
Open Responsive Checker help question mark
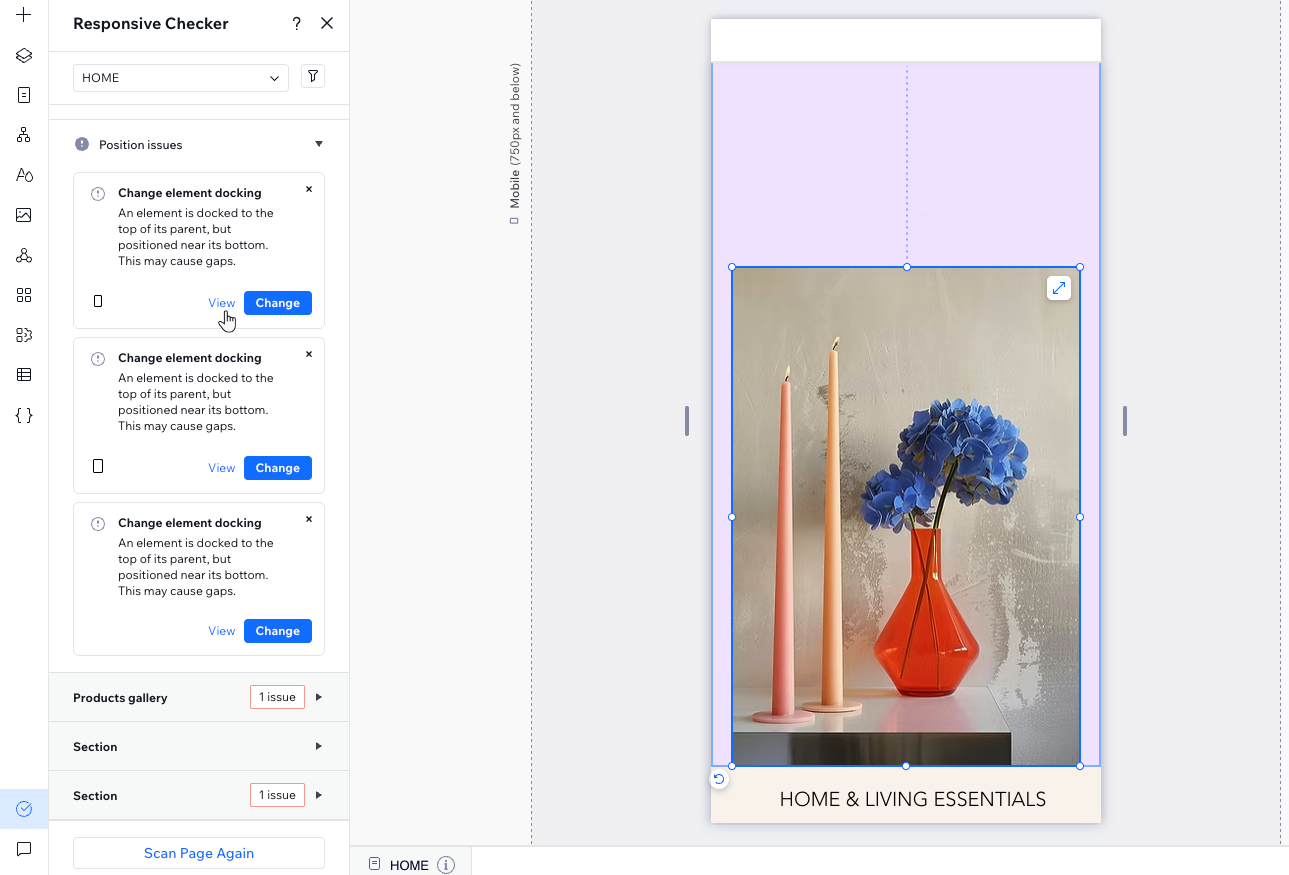[297, 24]
